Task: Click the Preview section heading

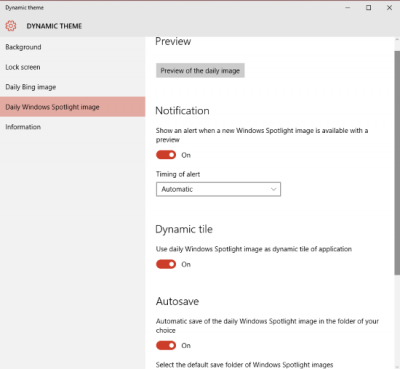Action: tap(173, 41)
